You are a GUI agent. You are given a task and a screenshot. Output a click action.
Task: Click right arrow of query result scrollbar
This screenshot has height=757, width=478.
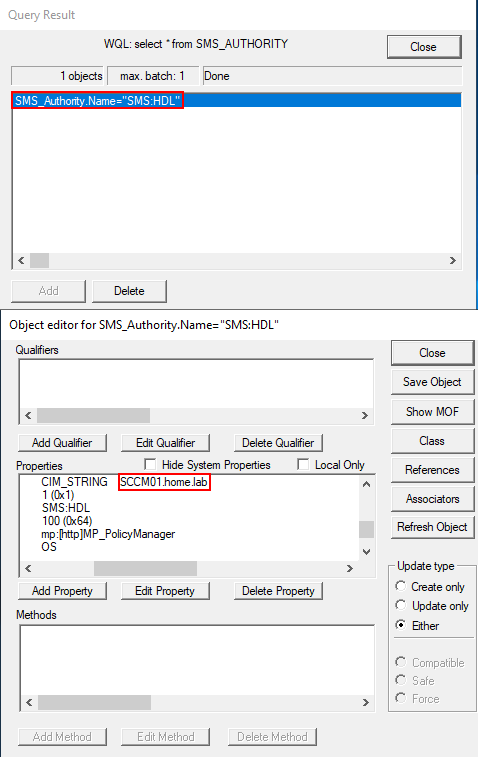click(x=453, y=260)
